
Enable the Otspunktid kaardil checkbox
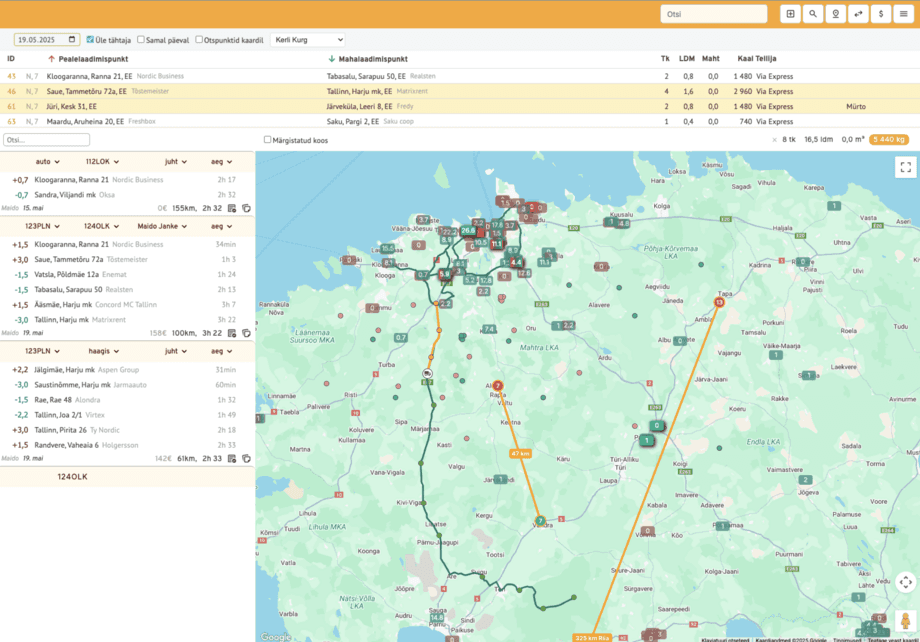click(x=199, y=40)
